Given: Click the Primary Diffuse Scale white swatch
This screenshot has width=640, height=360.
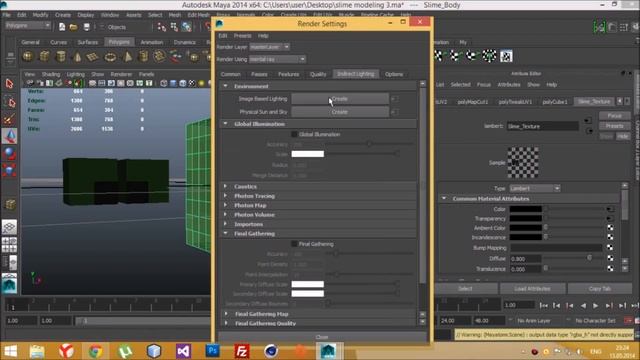Looking at the screenshot, I should pos(308,284).
